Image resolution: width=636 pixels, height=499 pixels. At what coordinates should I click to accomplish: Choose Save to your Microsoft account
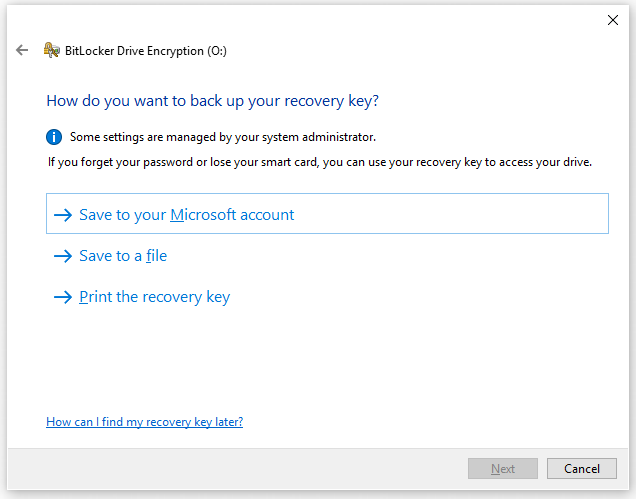327,213
